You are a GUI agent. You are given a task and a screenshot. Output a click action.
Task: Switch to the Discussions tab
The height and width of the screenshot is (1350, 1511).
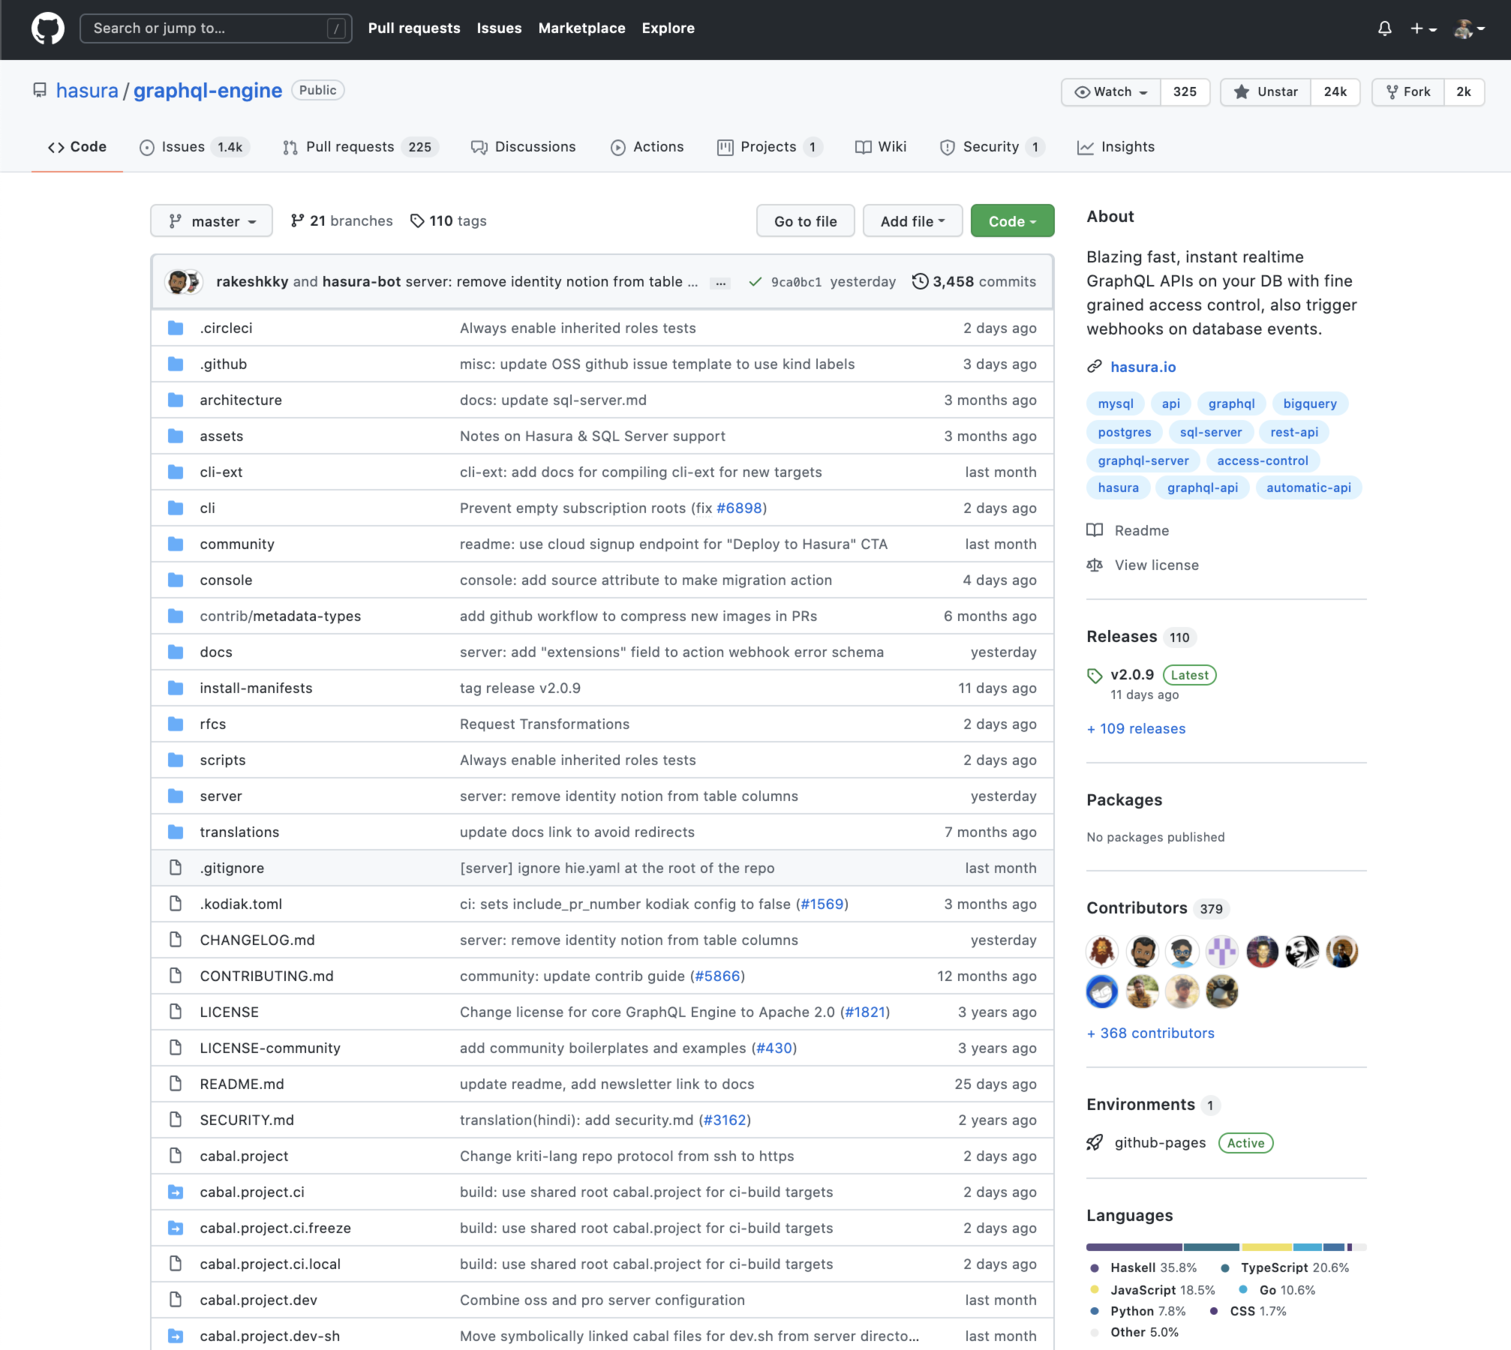523,147
